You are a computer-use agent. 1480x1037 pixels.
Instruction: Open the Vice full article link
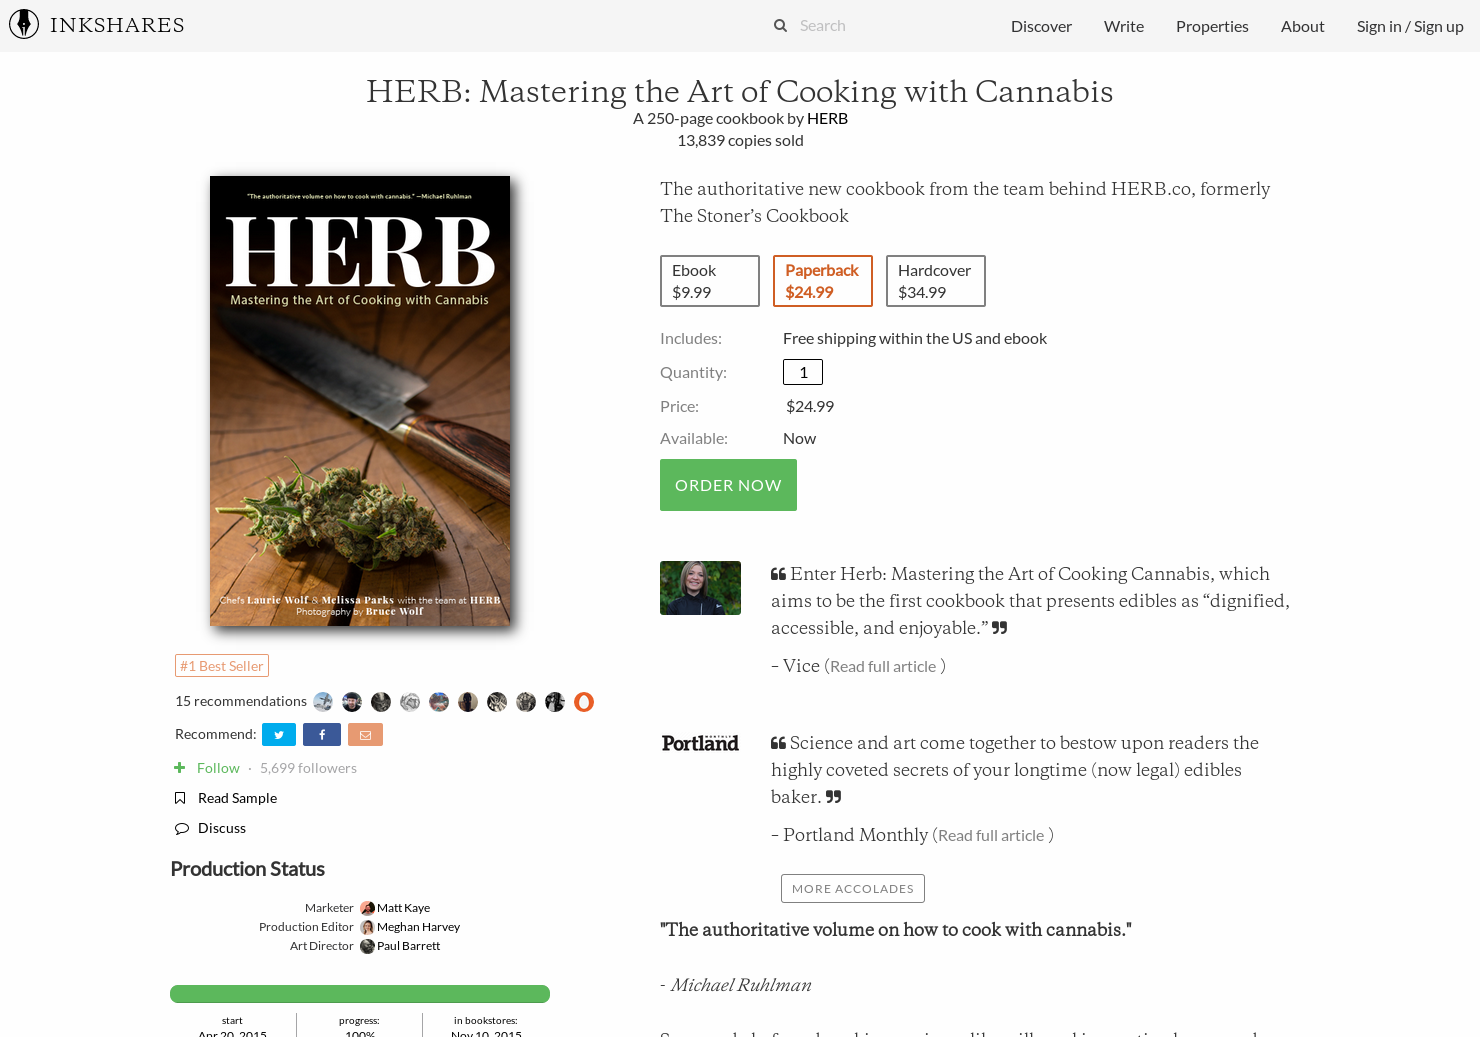pos(883,665)
